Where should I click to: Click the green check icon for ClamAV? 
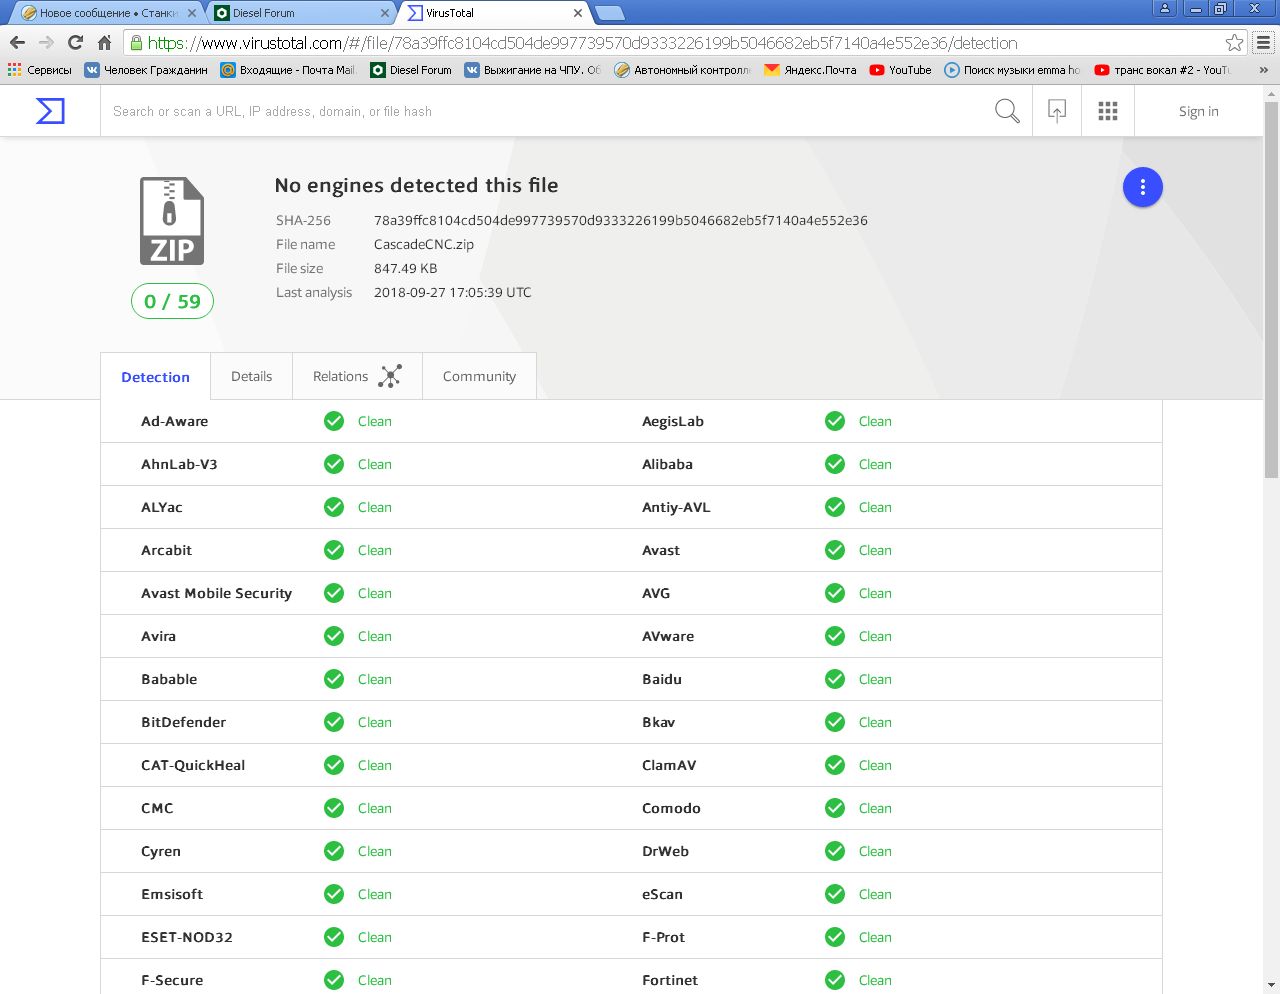tap(835, 765)
